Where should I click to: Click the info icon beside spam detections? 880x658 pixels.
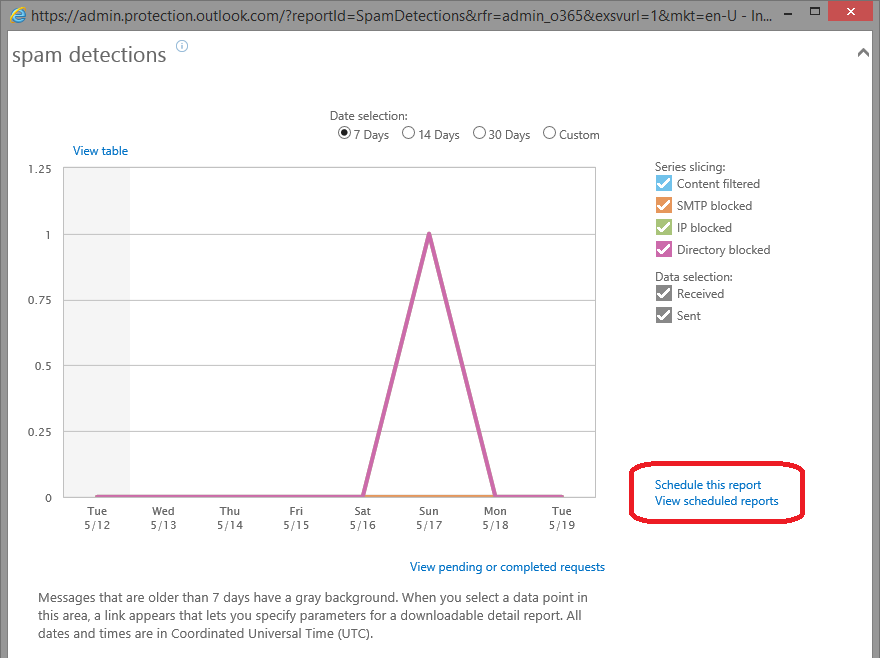pos(182,46)
